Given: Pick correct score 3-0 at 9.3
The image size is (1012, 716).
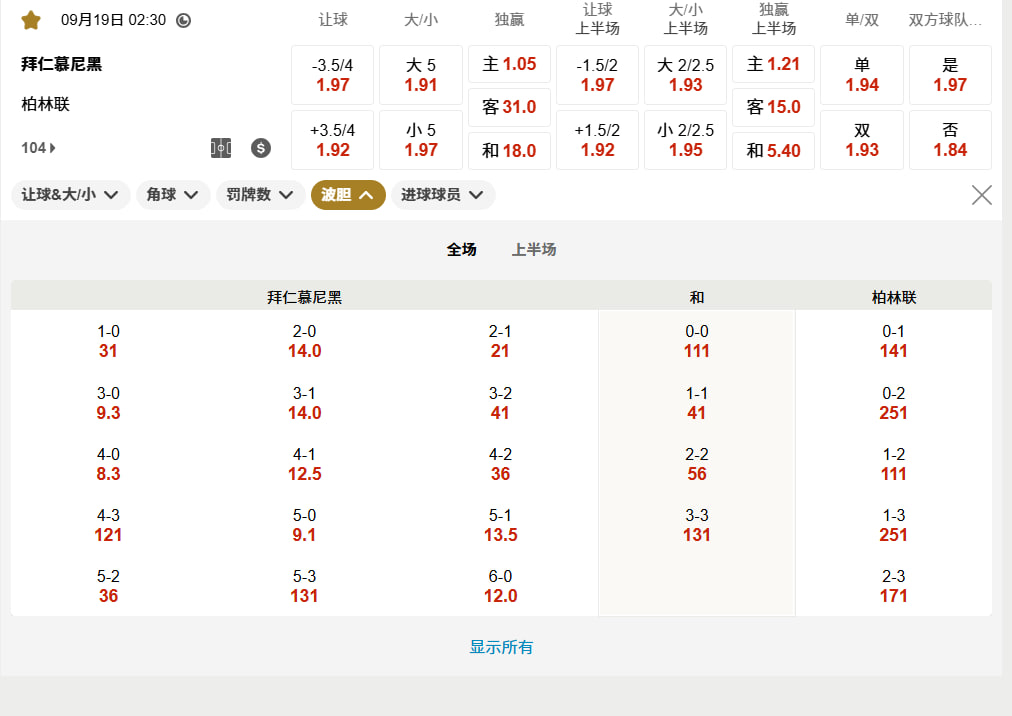Looking at the screenshot, I should (x=108, y=403).
